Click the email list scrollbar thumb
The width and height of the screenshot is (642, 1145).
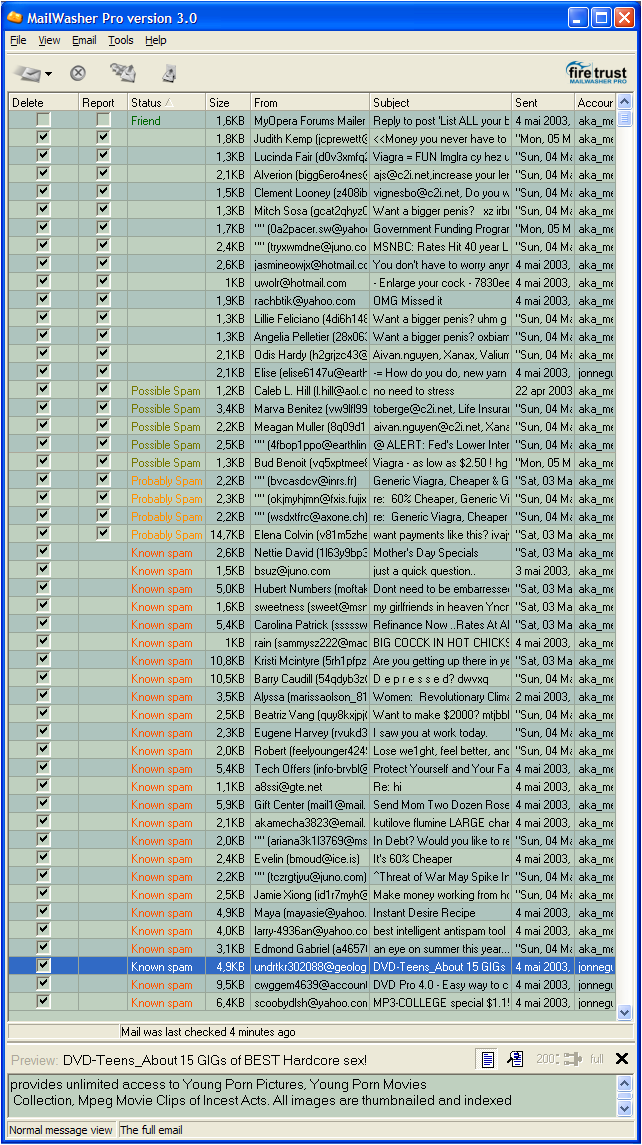tap(624, 118)
